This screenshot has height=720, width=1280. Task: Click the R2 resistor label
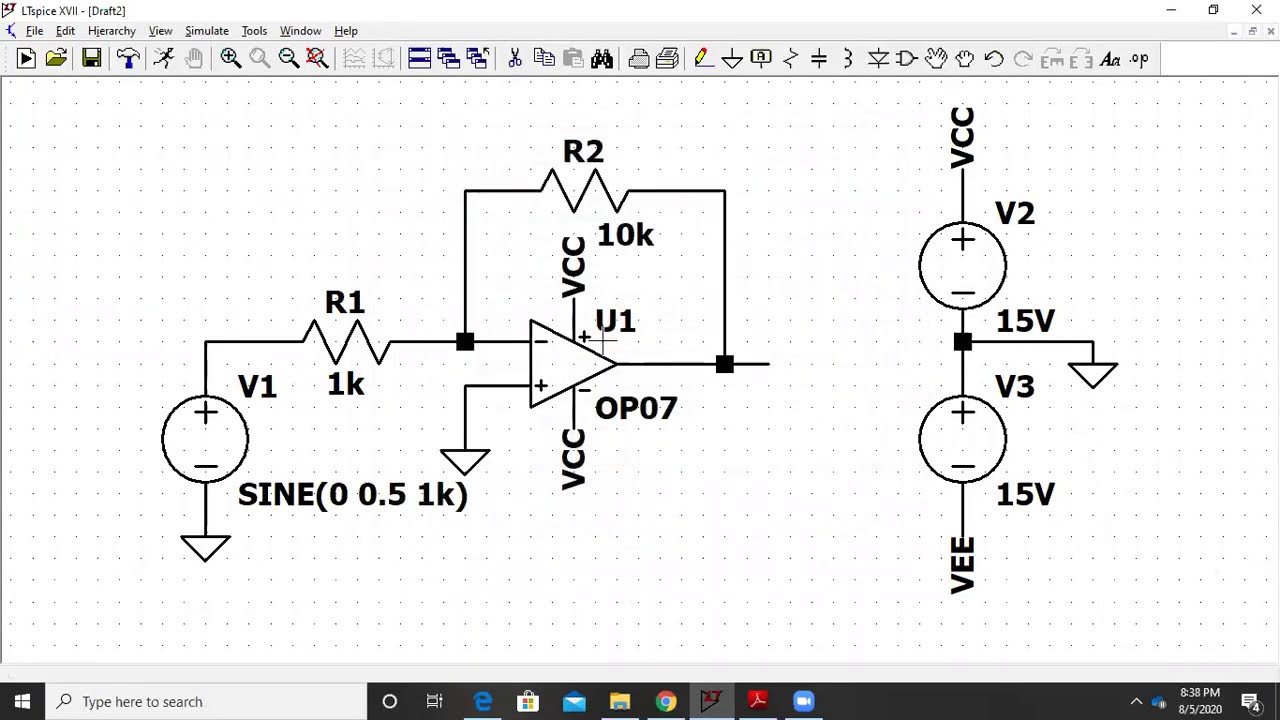coord(584,152)
